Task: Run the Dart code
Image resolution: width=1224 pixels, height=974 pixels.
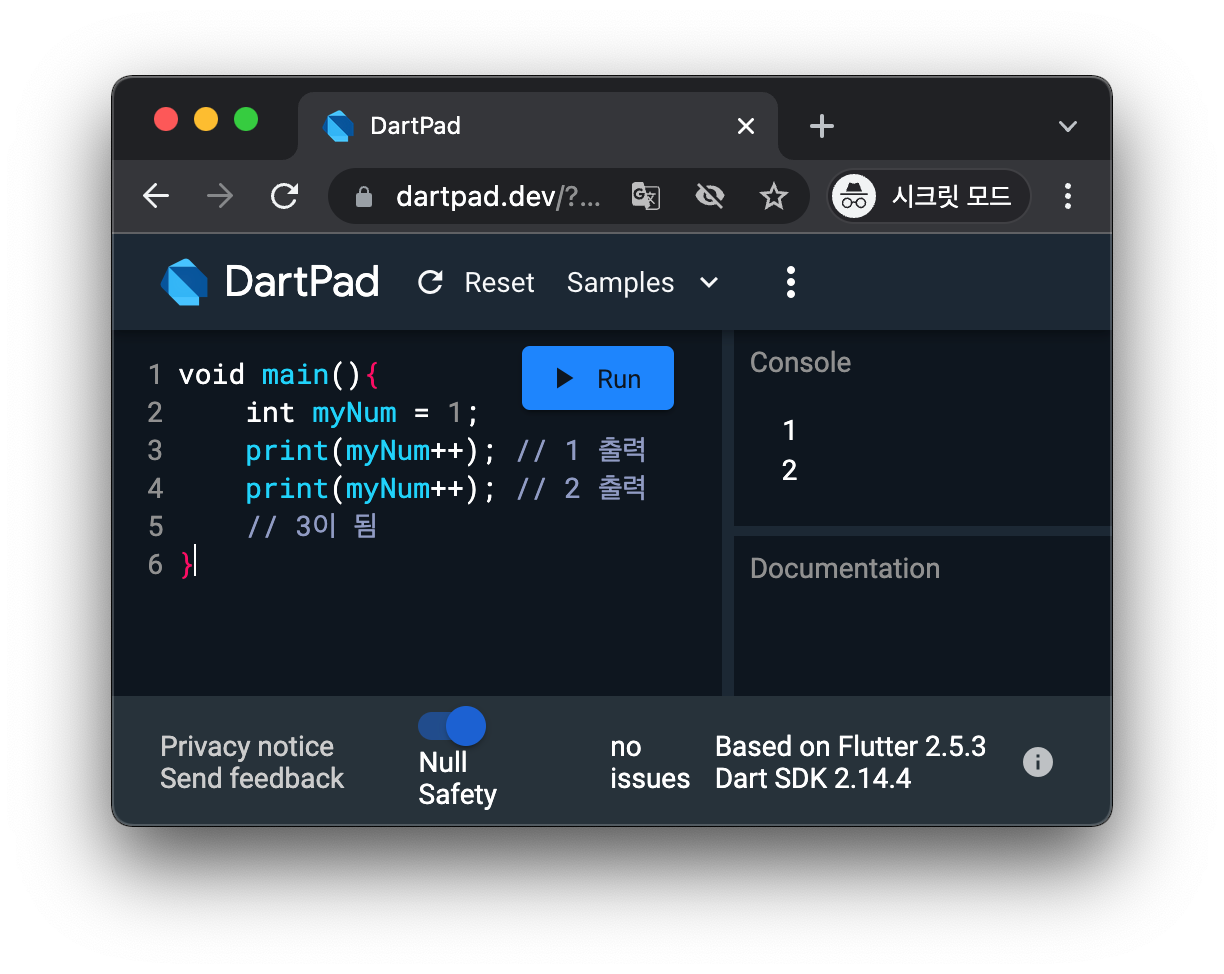Action: [x=598, y=378]
